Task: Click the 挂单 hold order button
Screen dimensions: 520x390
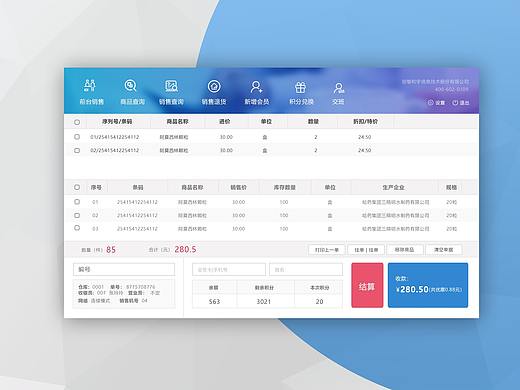Action: (366, 250)
